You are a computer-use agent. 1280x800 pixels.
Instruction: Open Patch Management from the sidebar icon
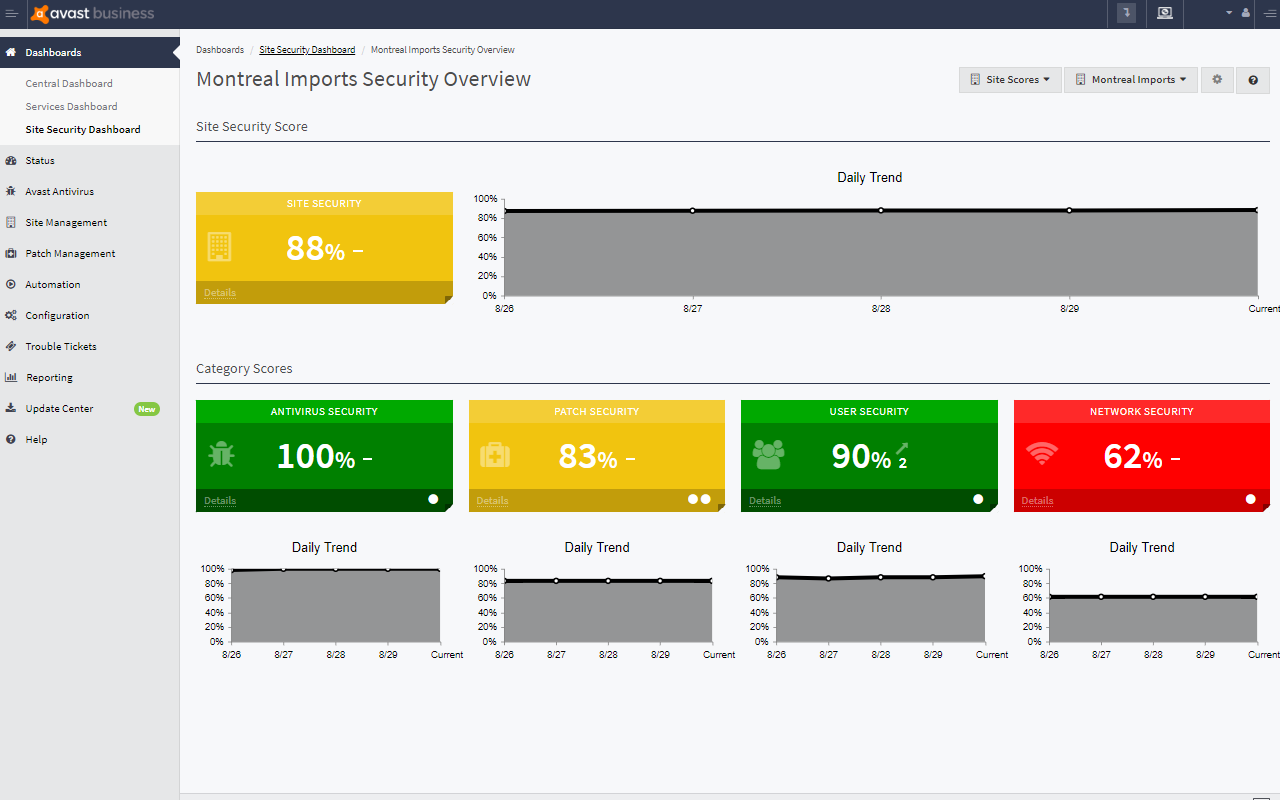click(10, 253)
